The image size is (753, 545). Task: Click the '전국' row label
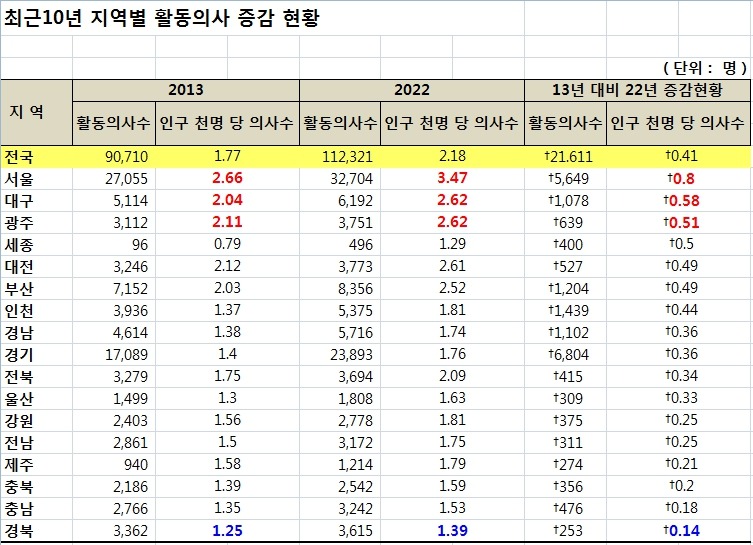(19, 157)
